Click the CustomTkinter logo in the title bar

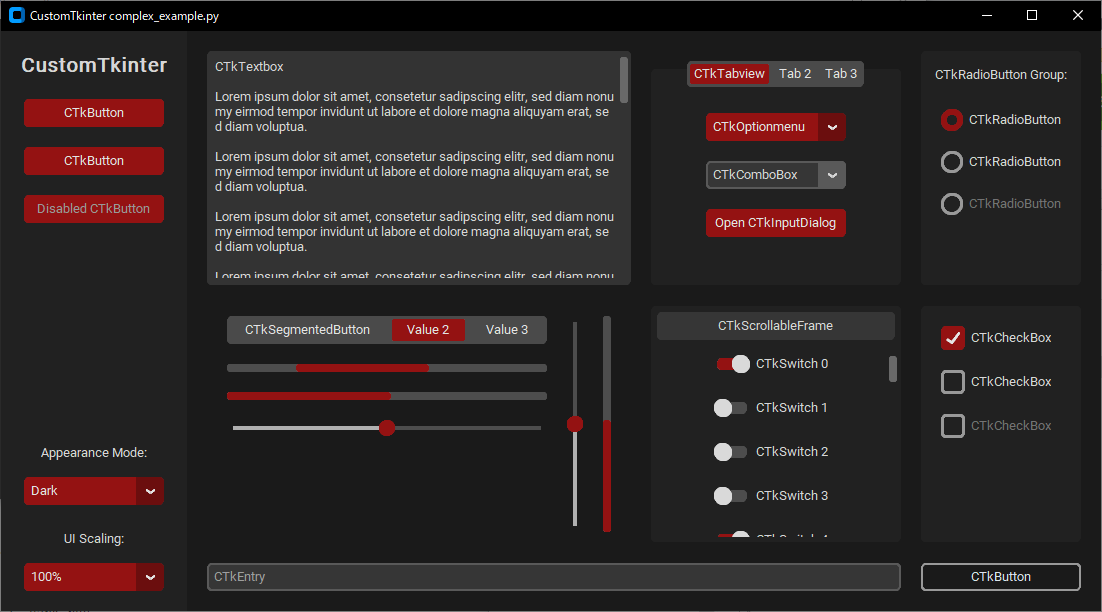pyautogui.click(x=16, y=15)
